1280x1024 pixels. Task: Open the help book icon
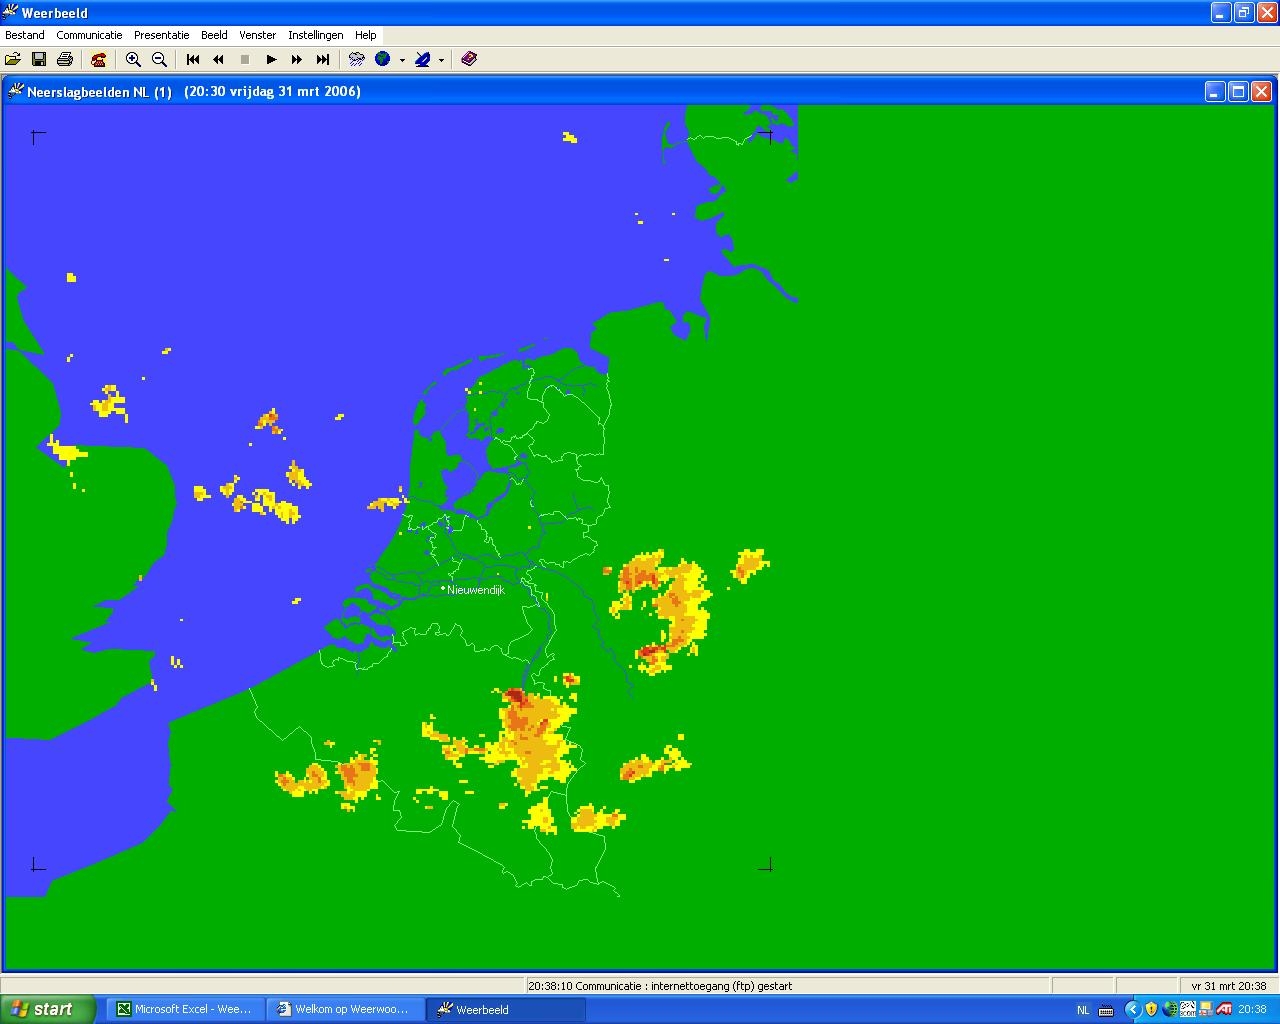click(x=469, y=59)
